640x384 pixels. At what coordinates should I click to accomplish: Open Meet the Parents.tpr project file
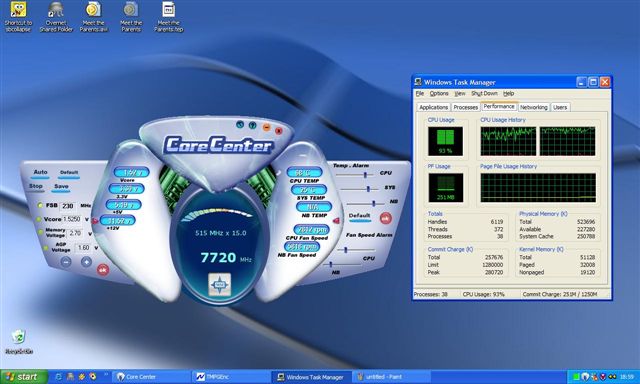pos(169,17)
